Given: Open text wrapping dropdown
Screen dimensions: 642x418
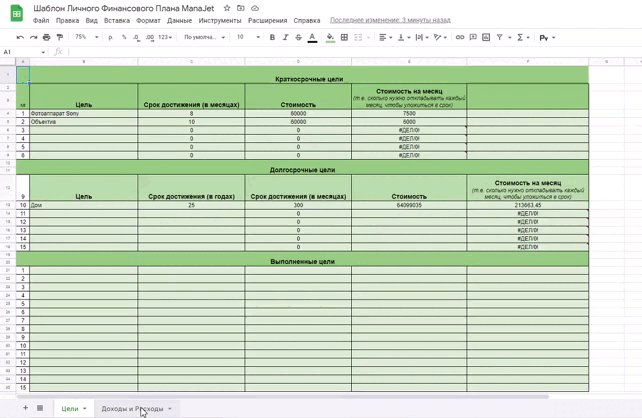Looking at the screenshot, I should click(x=422, y=37).
